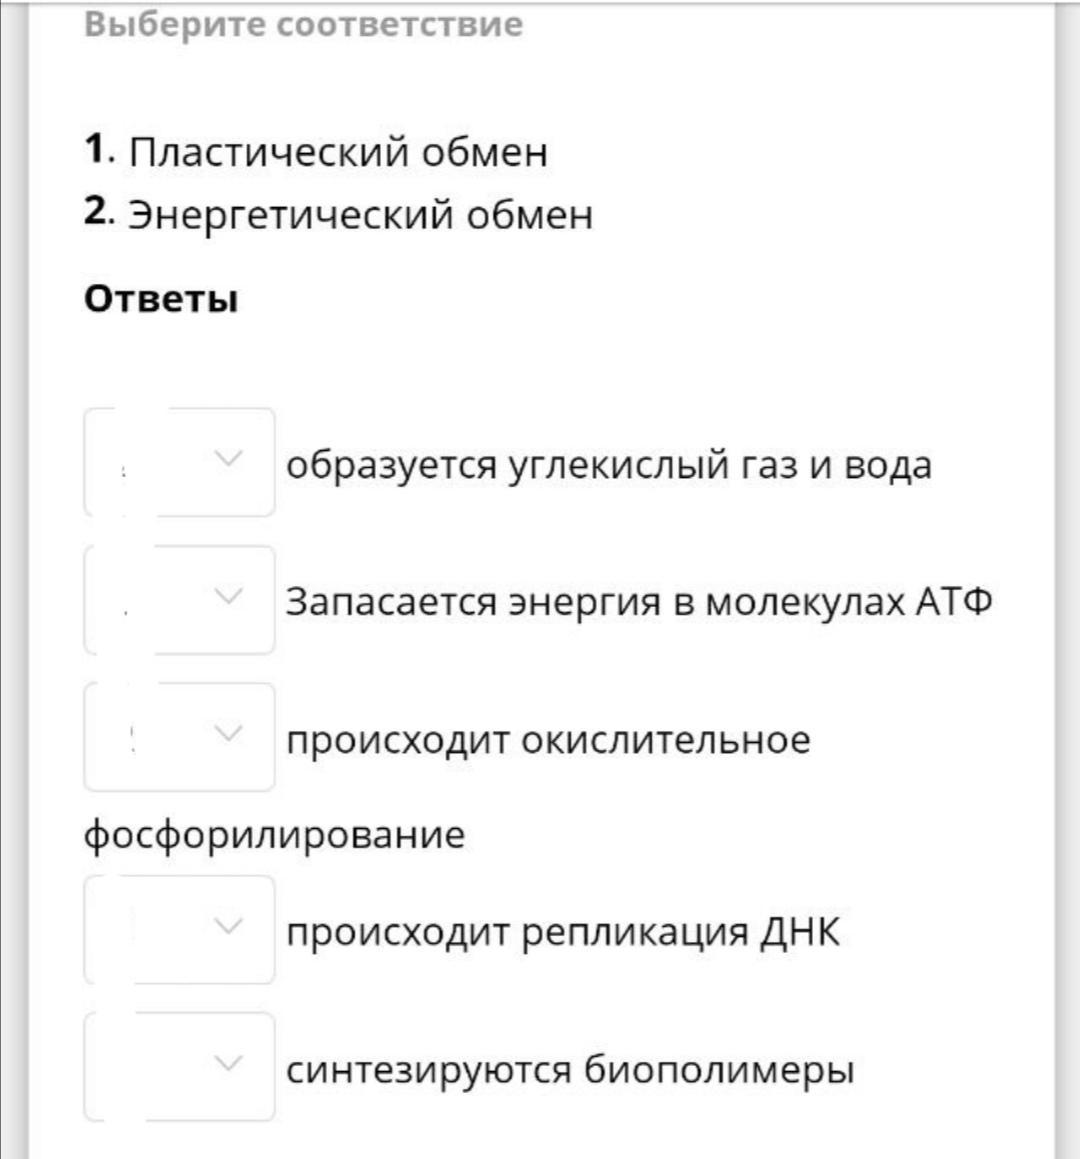Viewport: 1080px width, 1159px height.
Task: Click the text 'происходит окислительное'
Action: point(549,741)
